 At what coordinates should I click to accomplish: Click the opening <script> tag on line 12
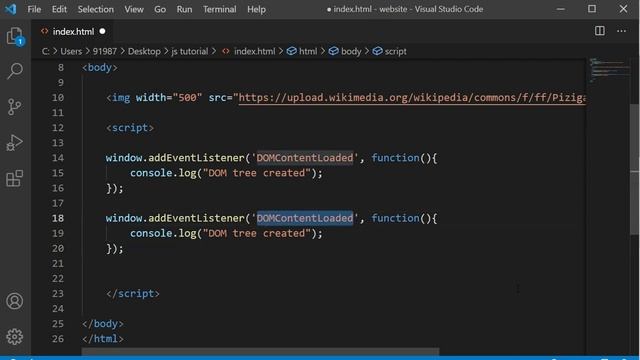tap(130, 128)
